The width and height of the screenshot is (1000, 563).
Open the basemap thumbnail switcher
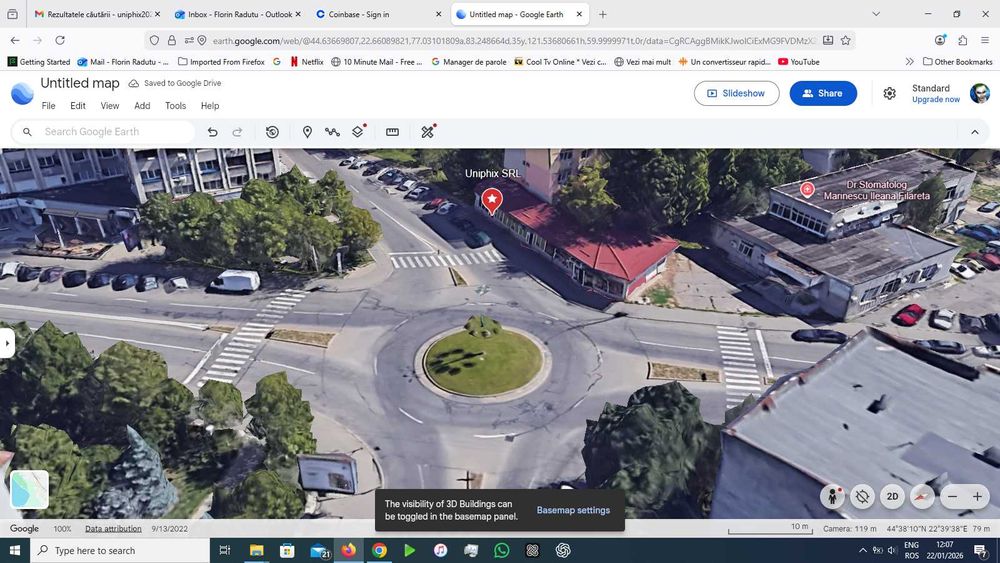[29, 489]
